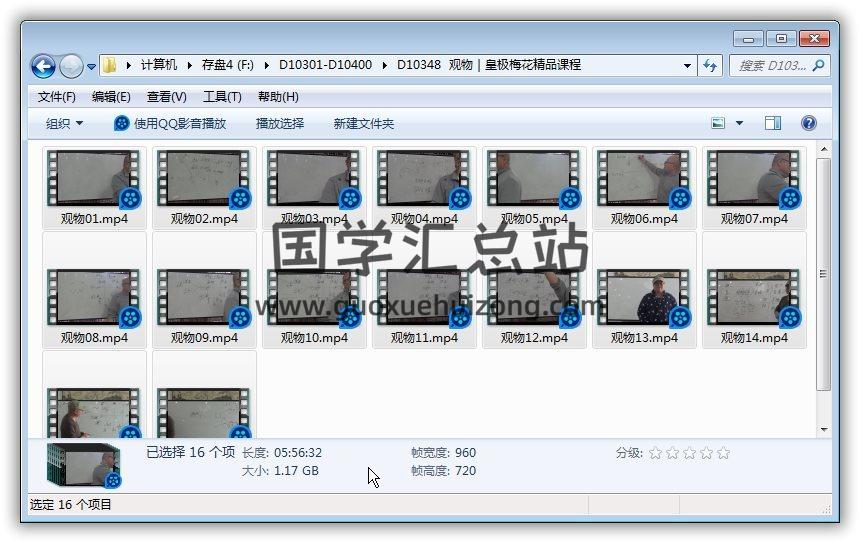This screenshot has height=543, width=860.
Task: Rate four stars in 分级
Action: (x=706, y=453)
